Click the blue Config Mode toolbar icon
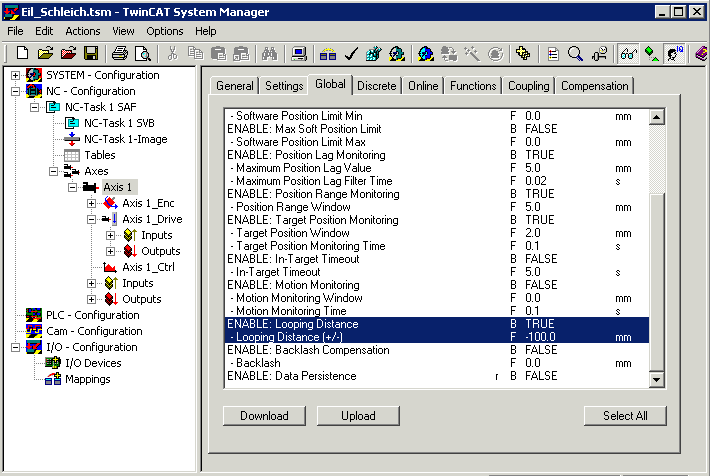710x476 pixels. coord(426,54)
